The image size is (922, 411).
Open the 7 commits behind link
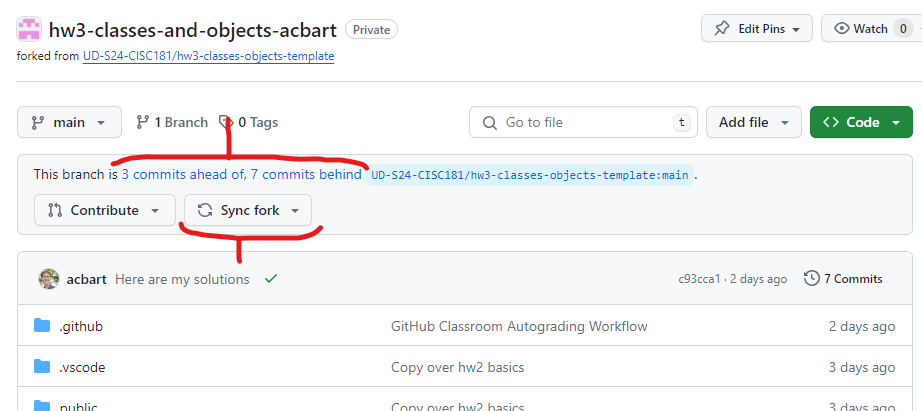tap(306, 174)
